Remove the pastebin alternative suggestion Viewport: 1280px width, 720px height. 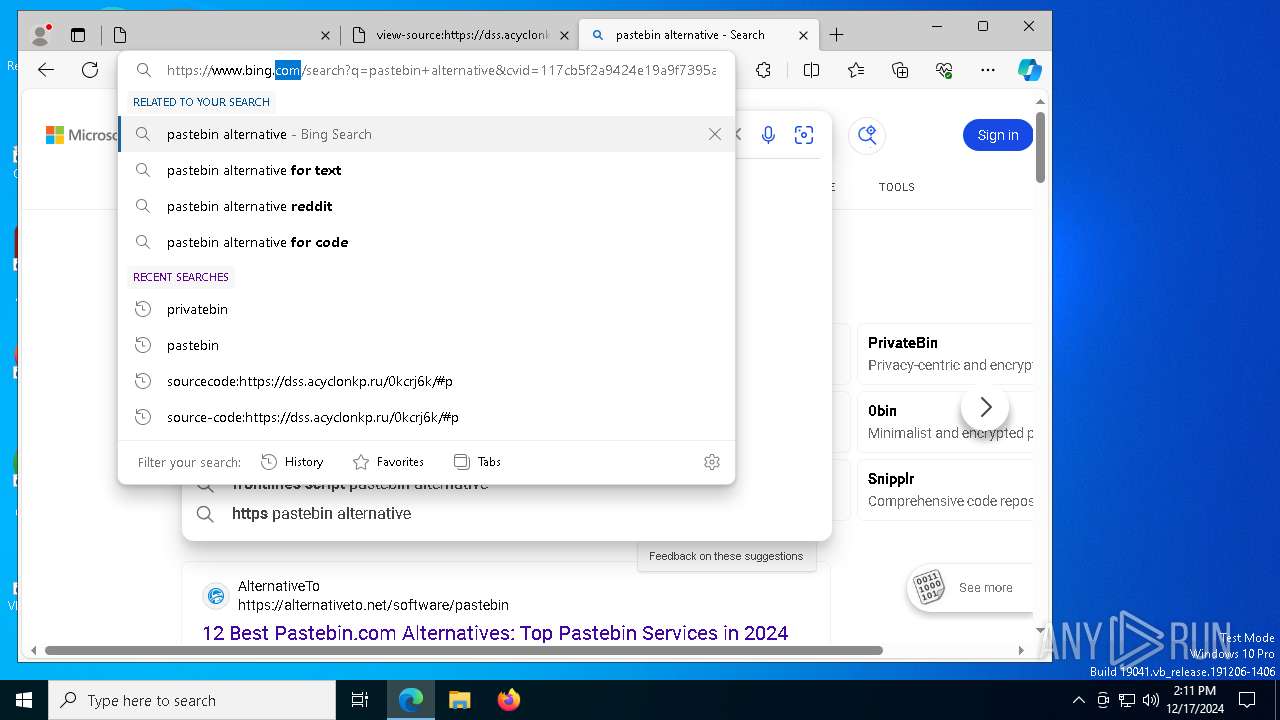(715, 134)
